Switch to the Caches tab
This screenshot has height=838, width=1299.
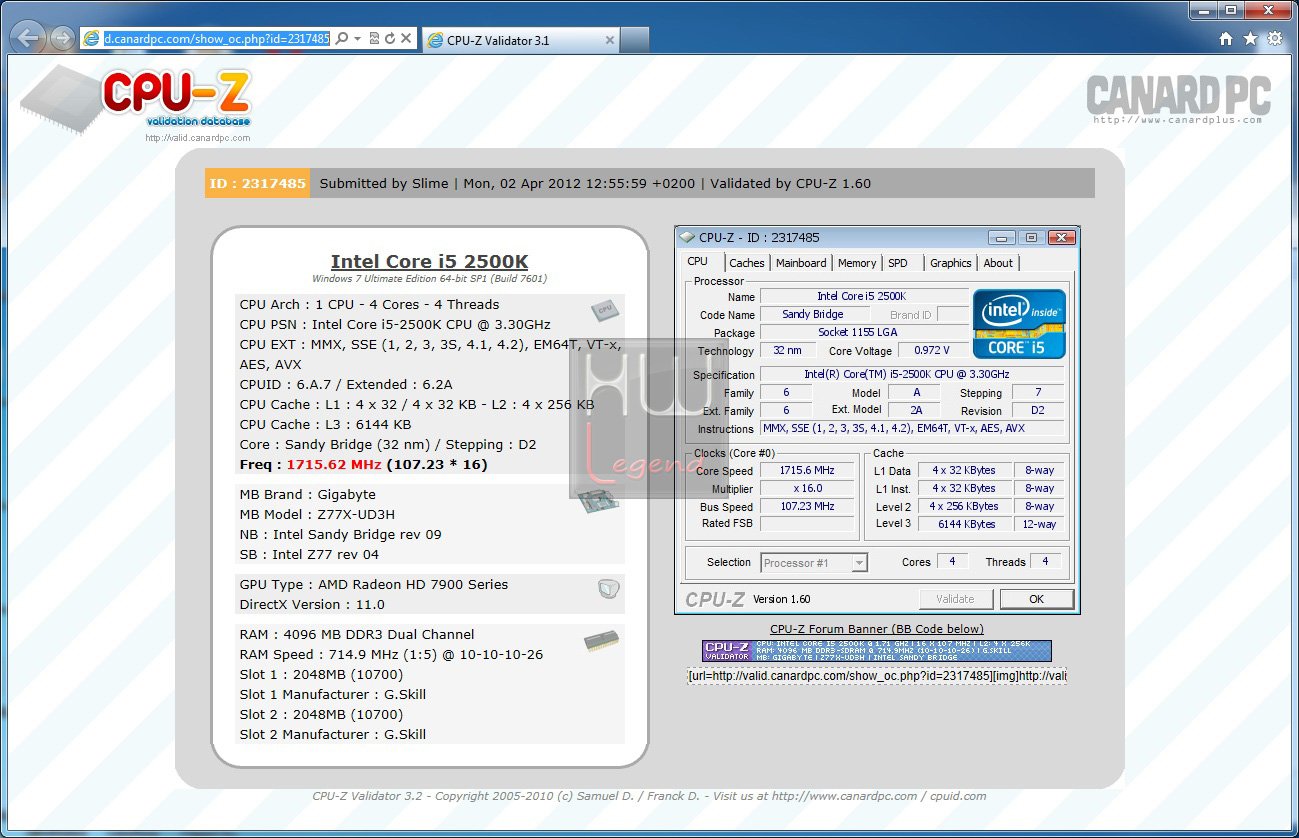[x=747, y=263]
